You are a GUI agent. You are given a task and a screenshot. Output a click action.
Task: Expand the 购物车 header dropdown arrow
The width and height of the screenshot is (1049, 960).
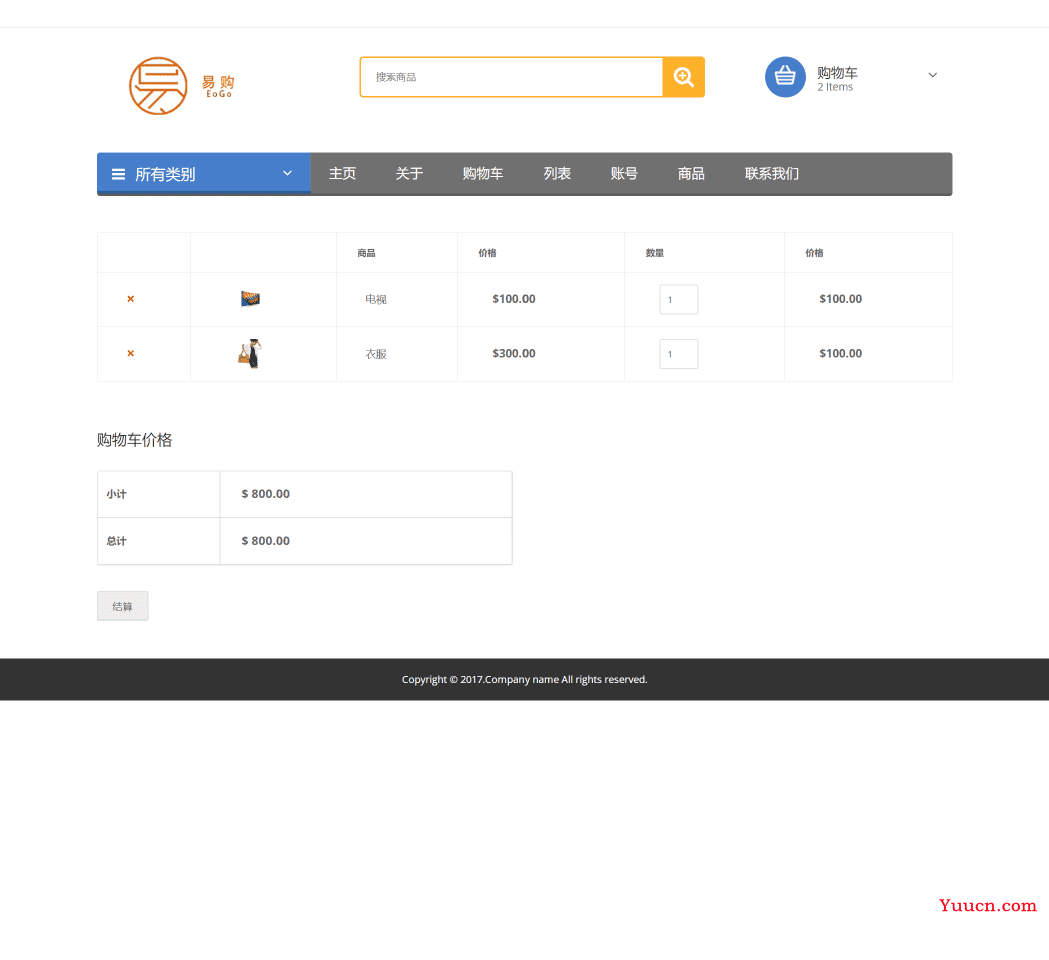point(933,75)
